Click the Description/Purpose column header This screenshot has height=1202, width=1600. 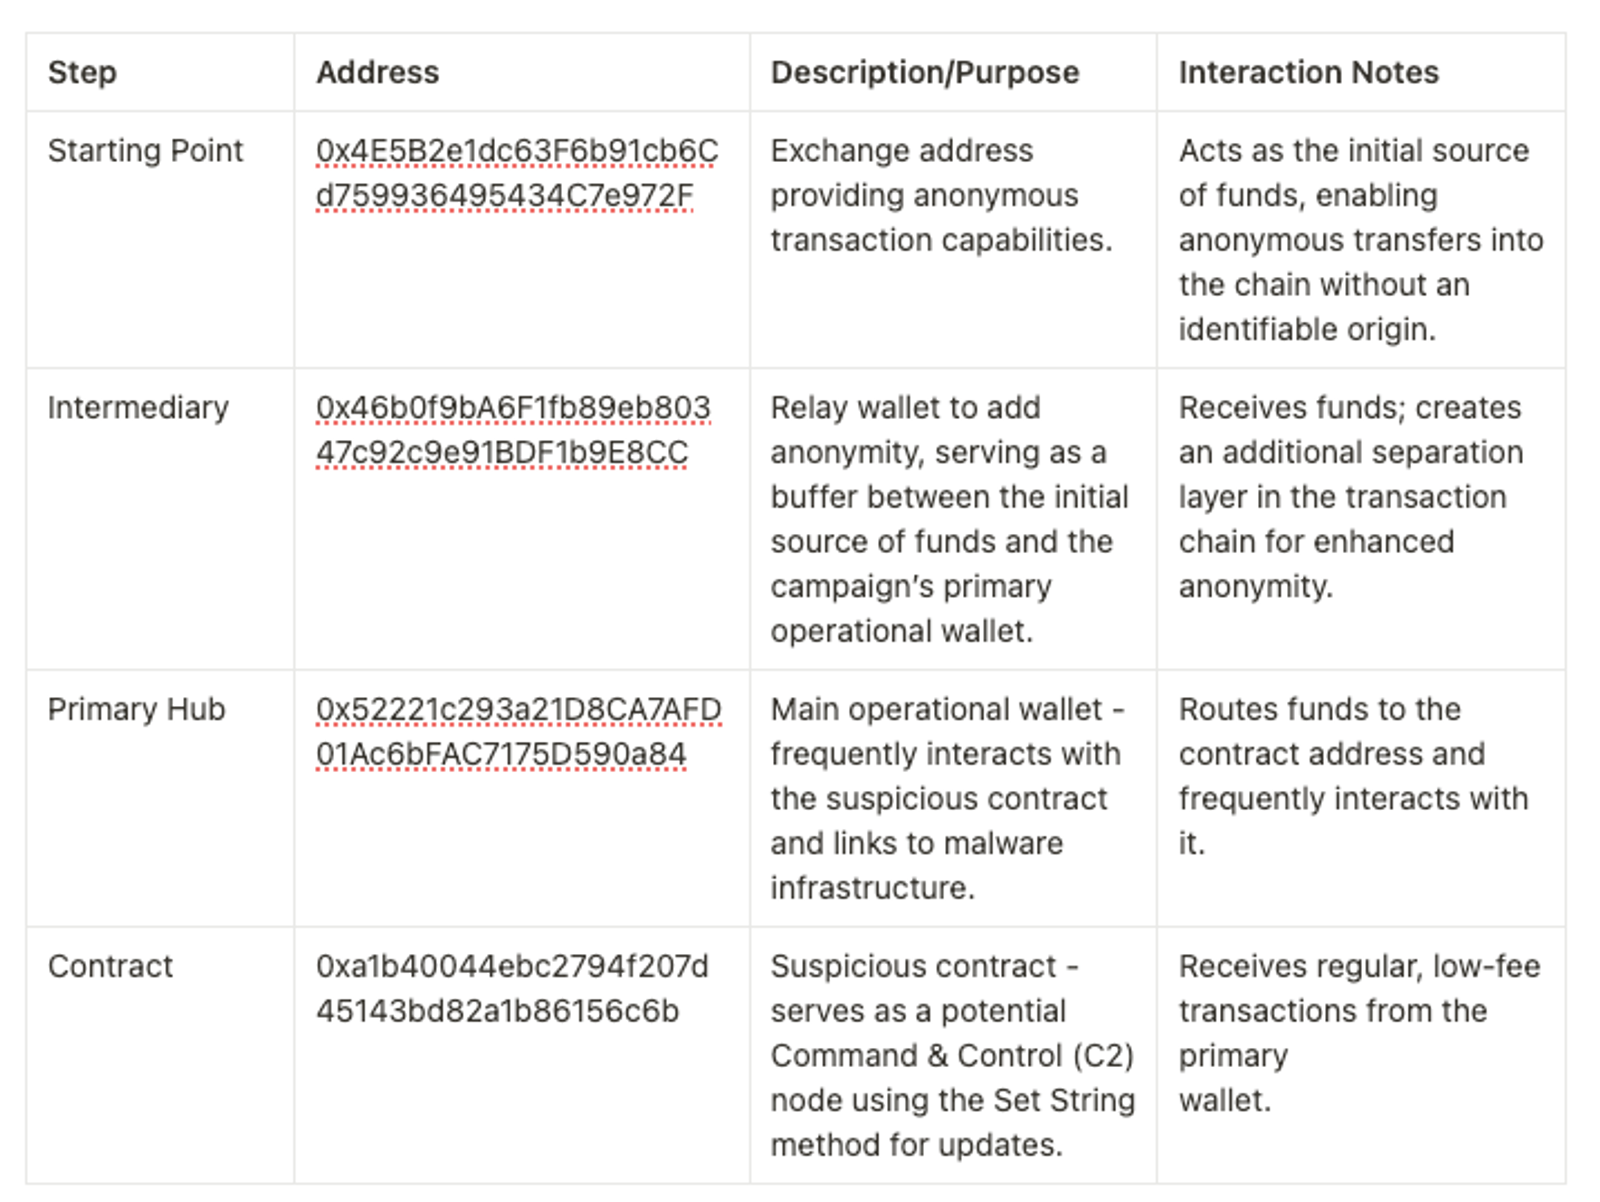[924, 72]
